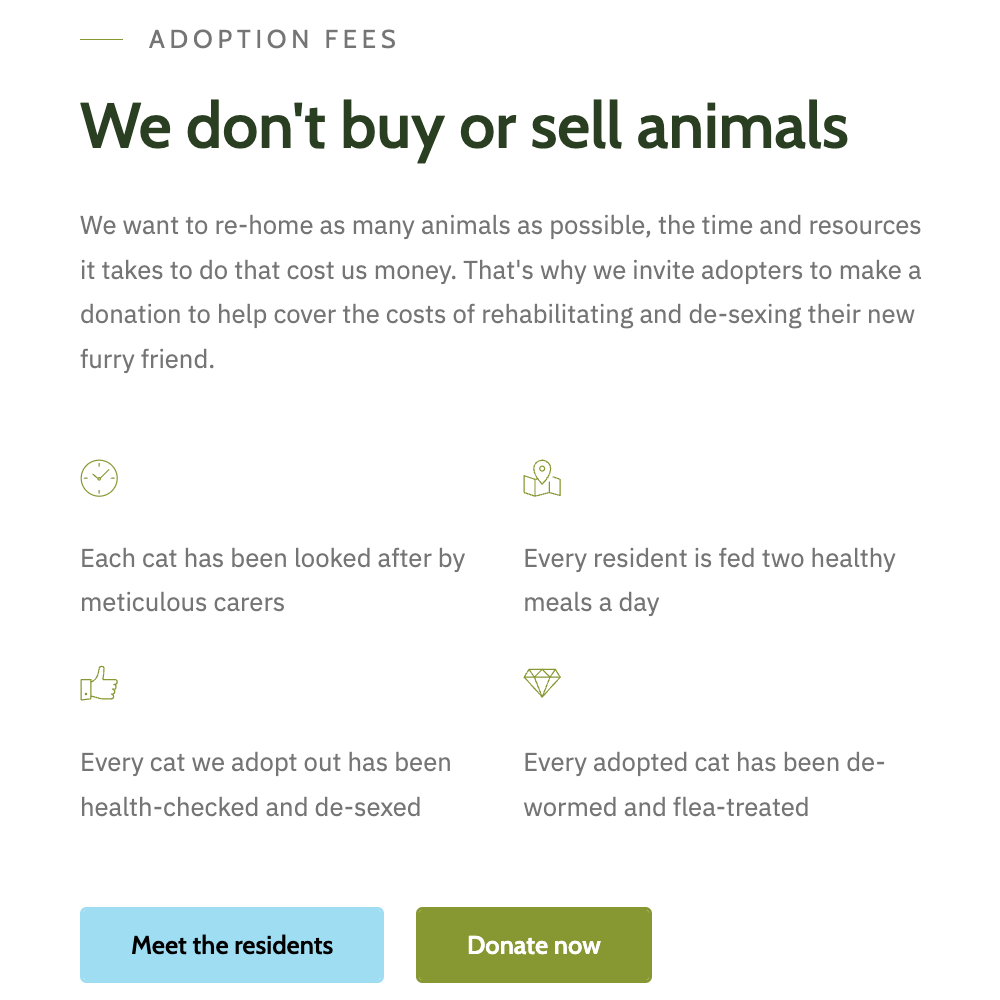Select the text about two healthy meals
Image resolution: width=1000 pixels, height=1000 pixels.
click(x=709, y=580)
